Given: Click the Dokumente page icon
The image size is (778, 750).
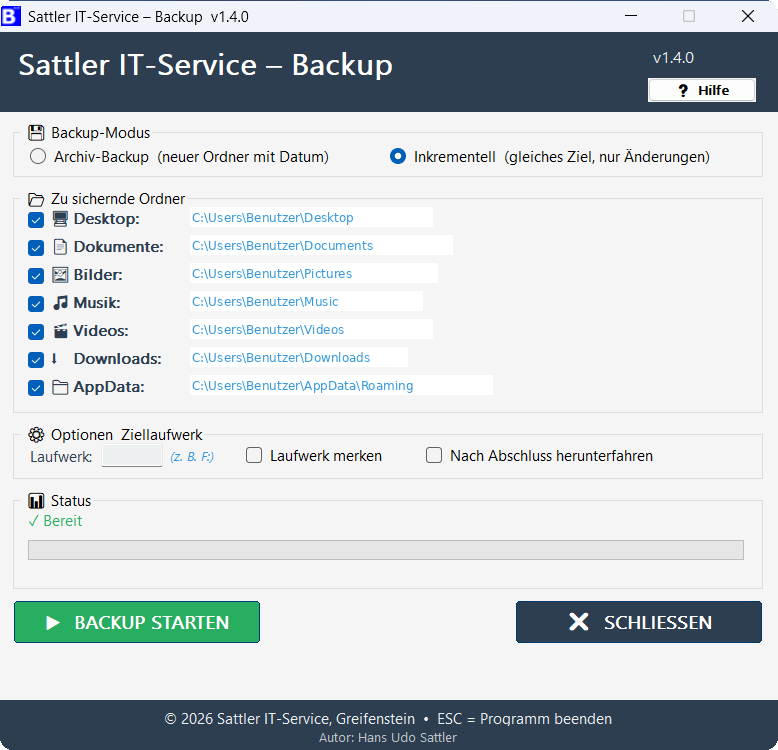Looking at the screenshot, I should click(60, 247).
